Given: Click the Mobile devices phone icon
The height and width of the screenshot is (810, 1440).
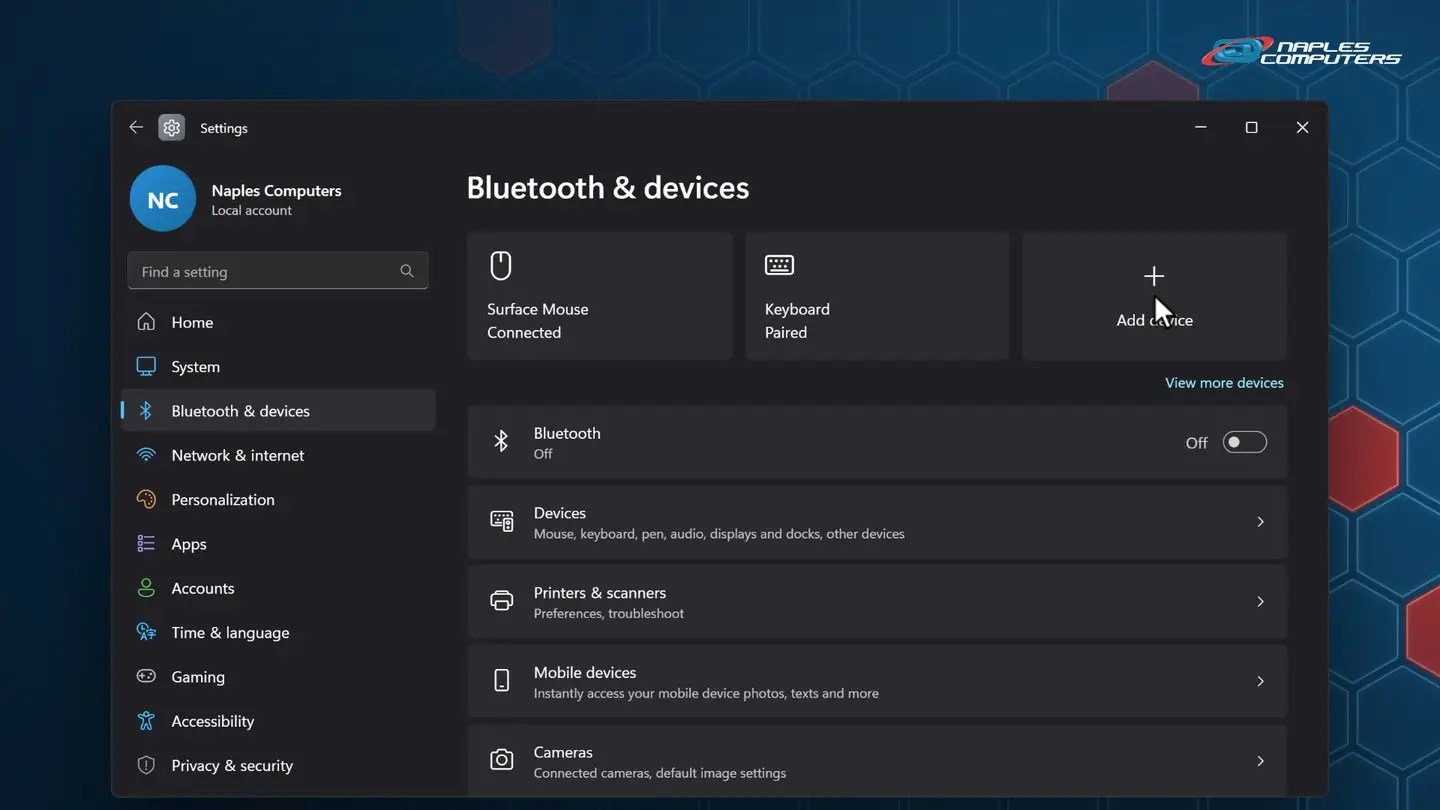Looking at the screenshot, I should point(501,681).
